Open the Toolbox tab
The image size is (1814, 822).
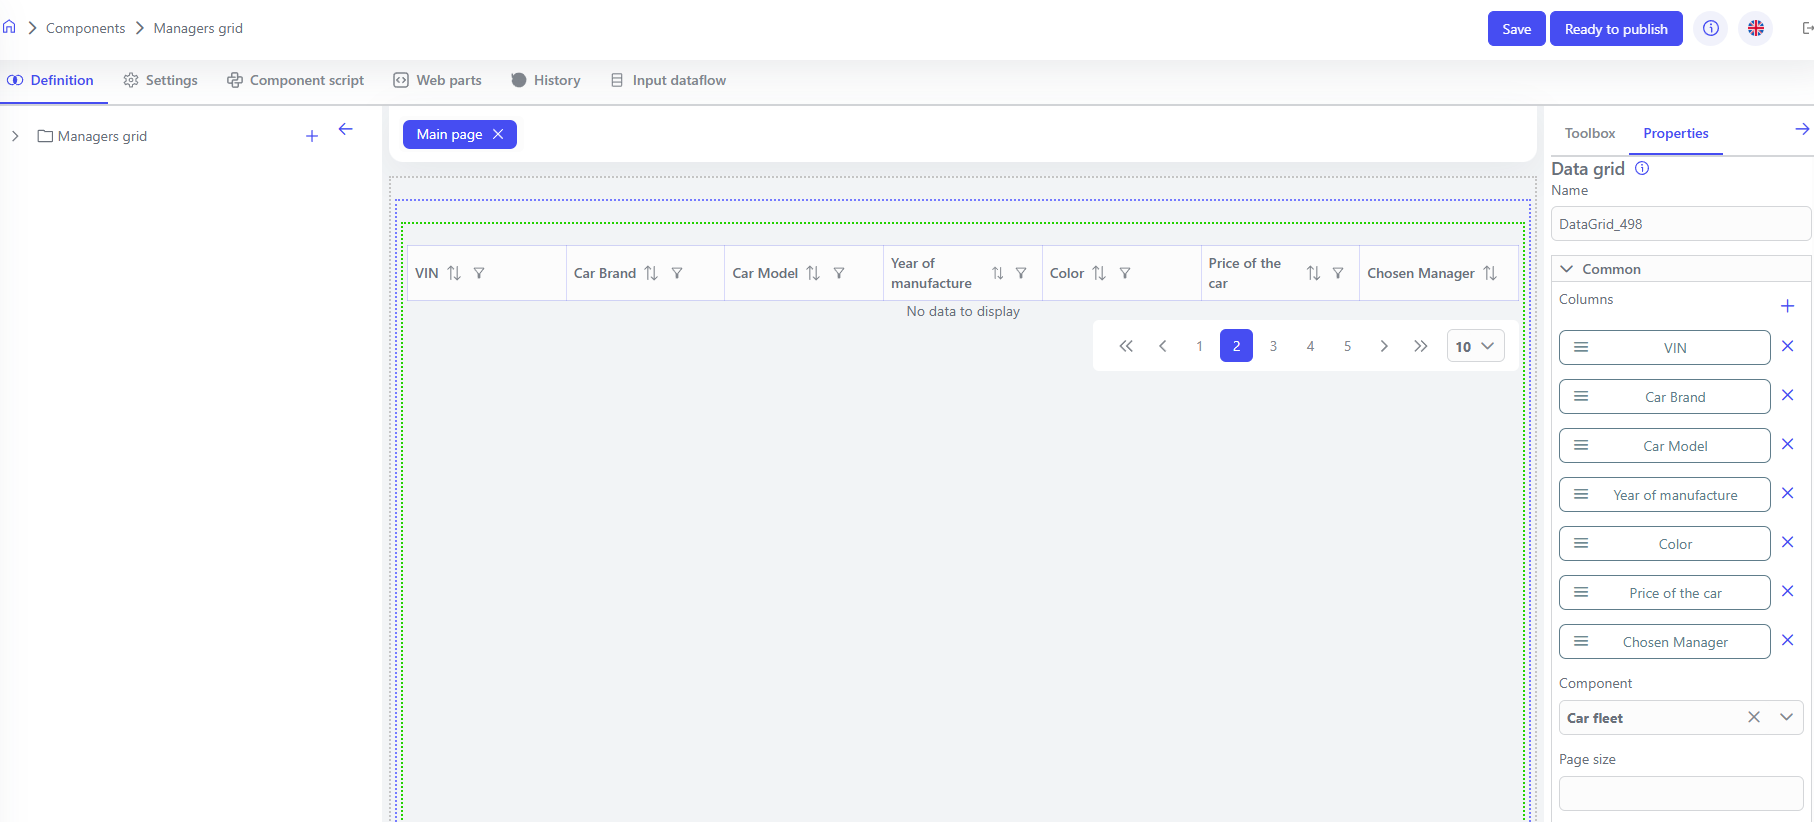tap(1589, 133)
